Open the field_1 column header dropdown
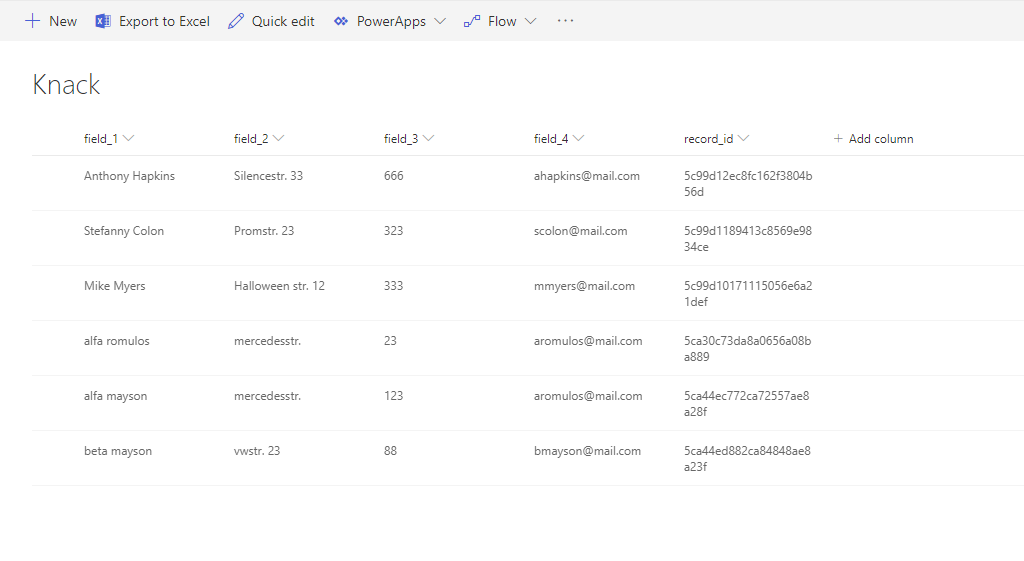1024x561 pixels. coord(128,139)
